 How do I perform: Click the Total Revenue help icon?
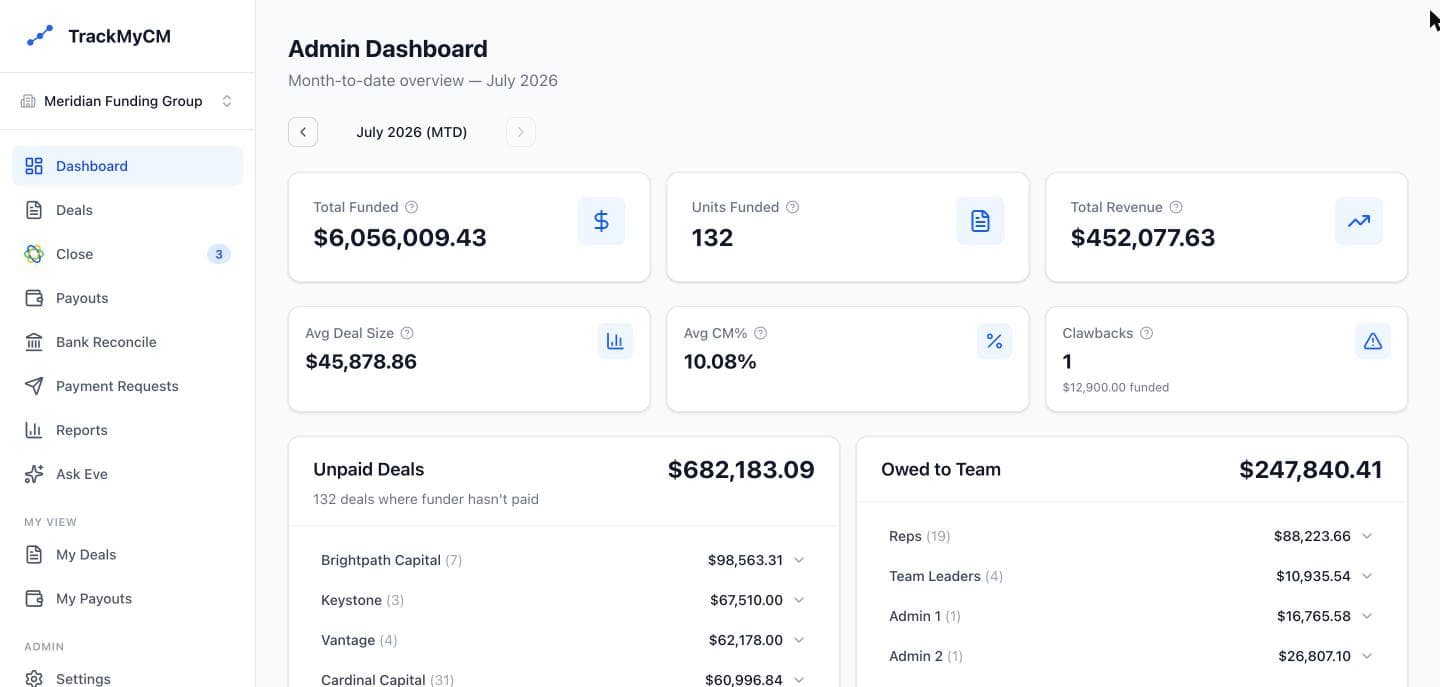pyautogui.click(x=1176, y=207)
